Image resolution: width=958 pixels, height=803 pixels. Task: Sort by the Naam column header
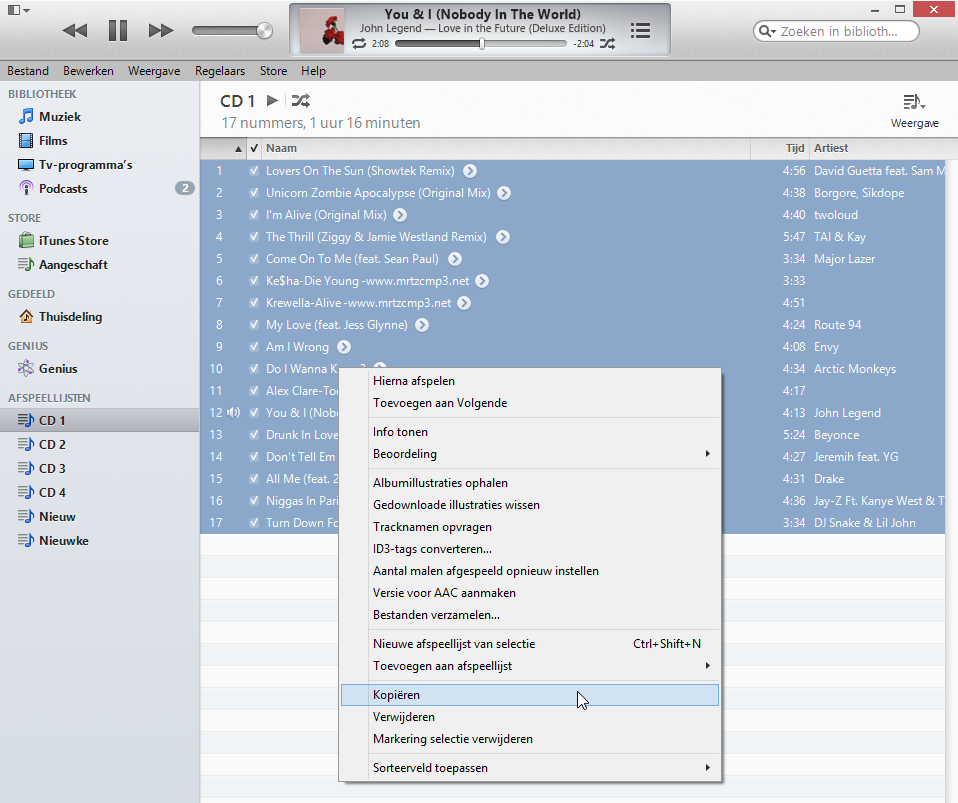click(x=506, y=148)
